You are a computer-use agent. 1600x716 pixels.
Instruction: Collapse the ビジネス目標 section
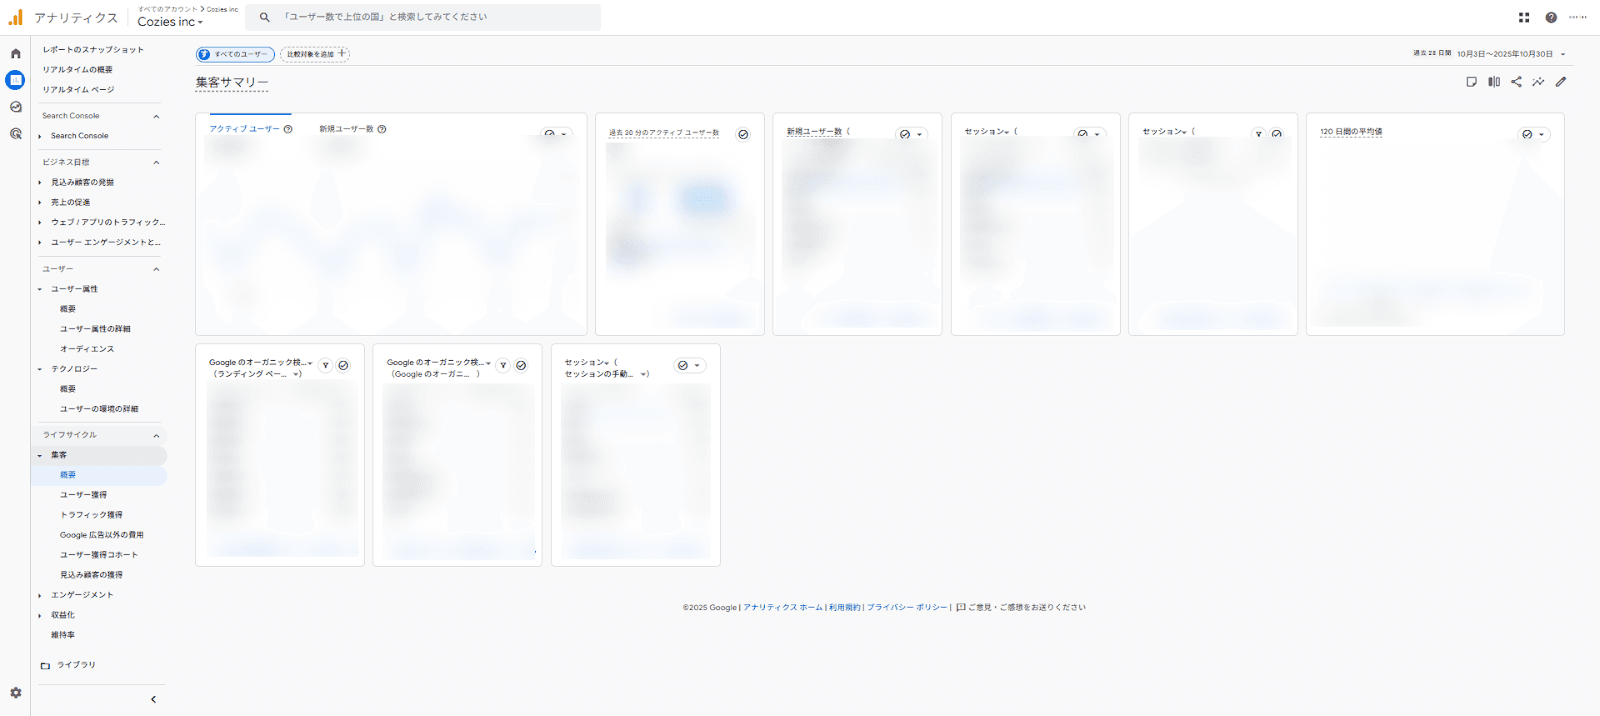pyautogui.click(x=156, y=162)
